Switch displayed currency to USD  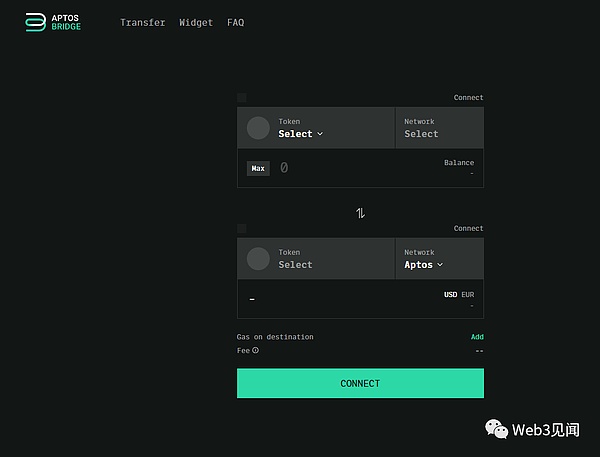point(450,295)
